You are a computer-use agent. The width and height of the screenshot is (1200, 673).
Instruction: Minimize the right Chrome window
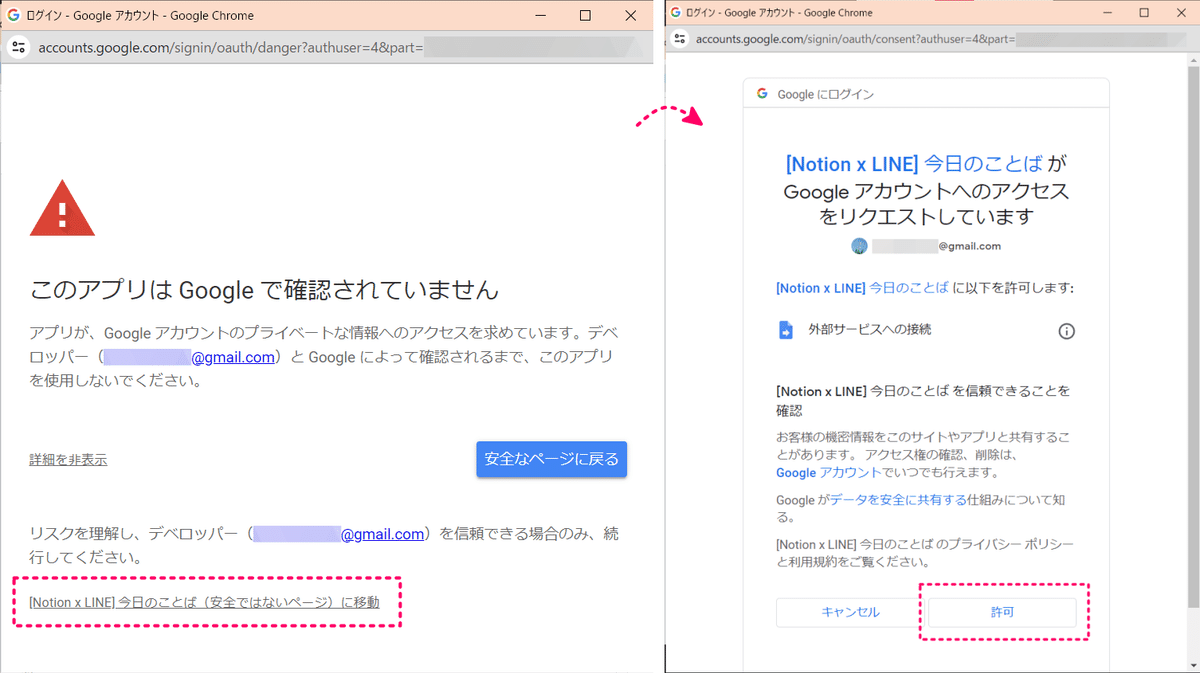(x=1107, y=13)
